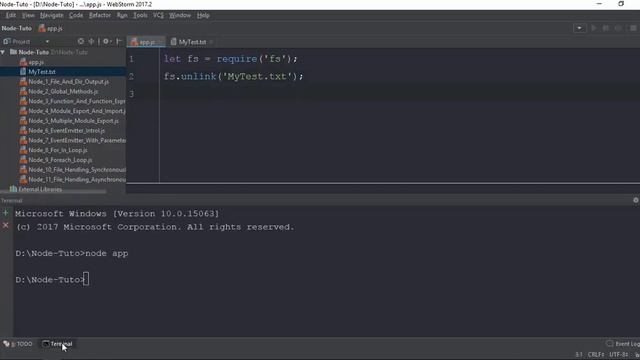
Task: Select Node_4_Module_Export_And_Import file
Action: tap(77, 111)
